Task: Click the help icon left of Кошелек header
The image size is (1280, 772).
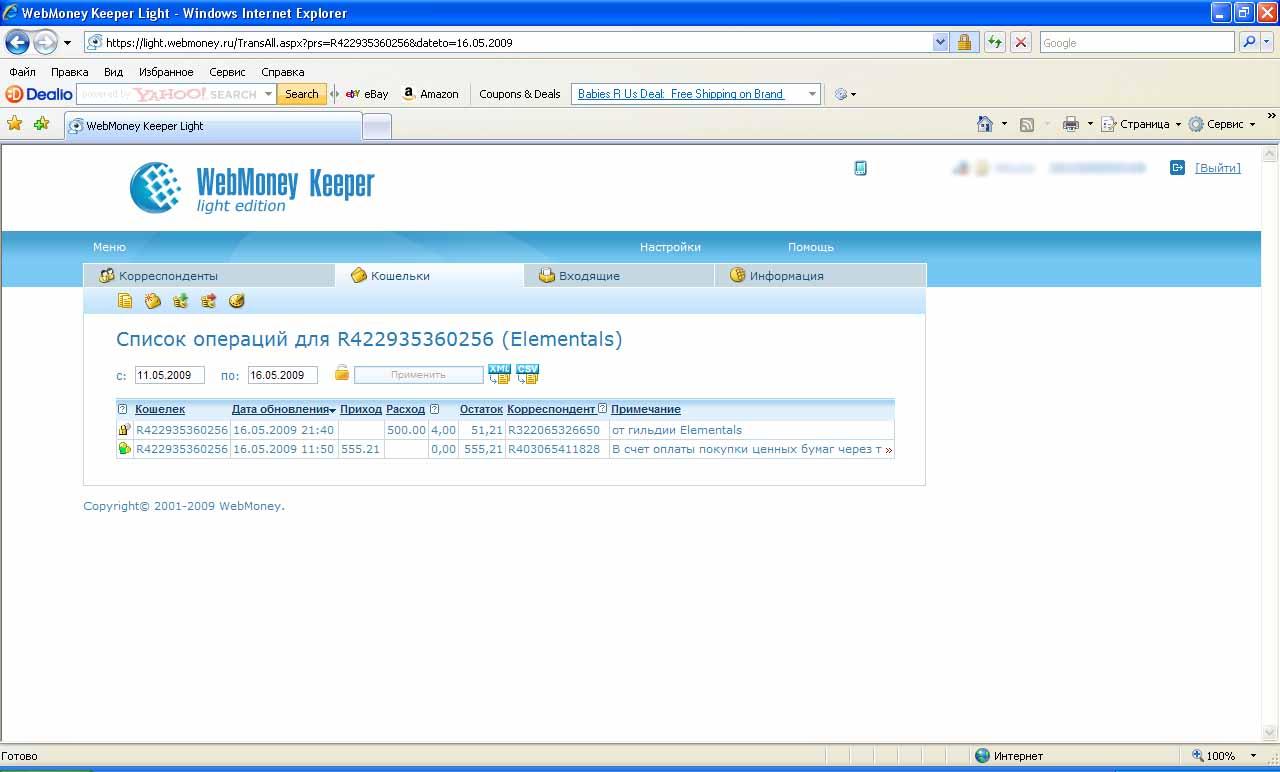Action: click(123, 409)
